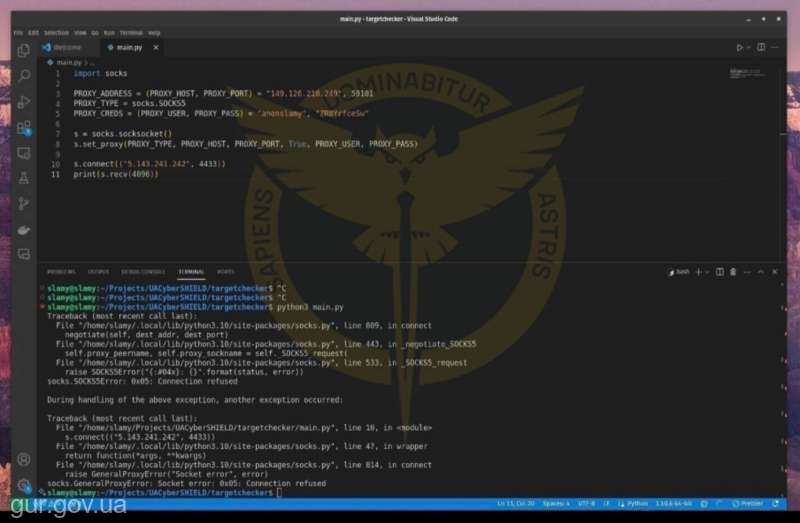
Task: Open the editor More Actions ellipsis
Action: pos(775,47)
